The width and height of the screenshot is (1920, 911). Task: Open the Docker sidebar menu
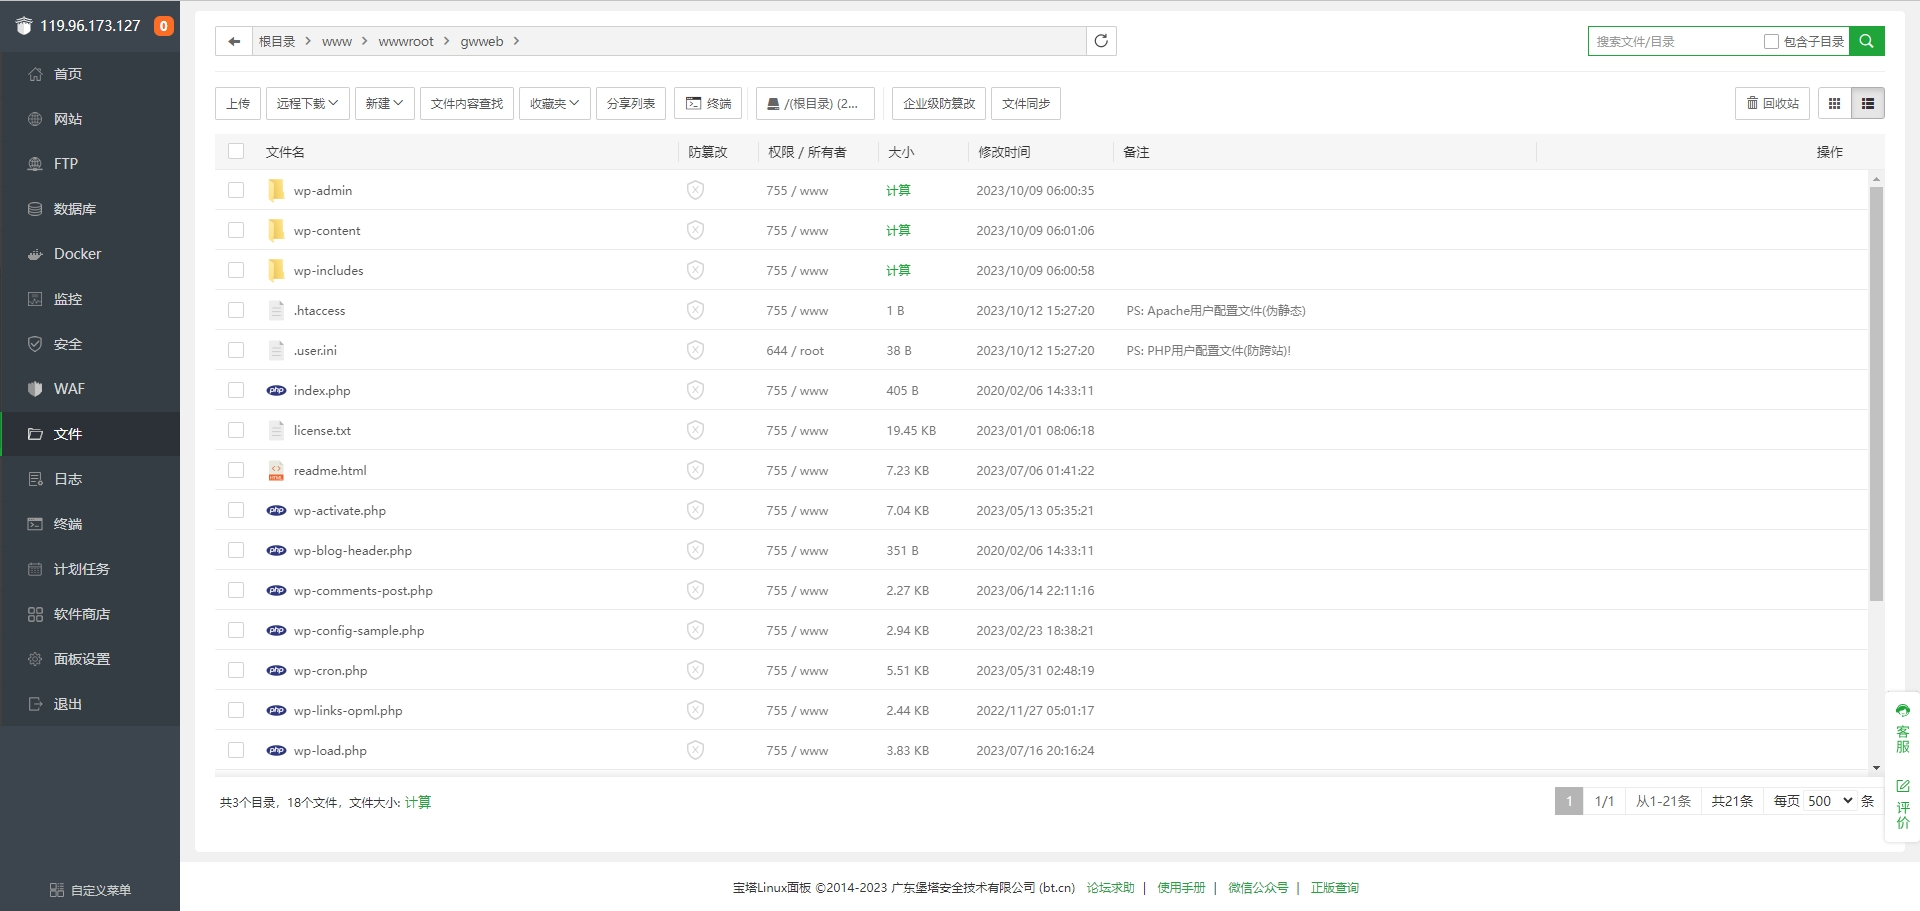pyautogui.click(x=90, y=254)
